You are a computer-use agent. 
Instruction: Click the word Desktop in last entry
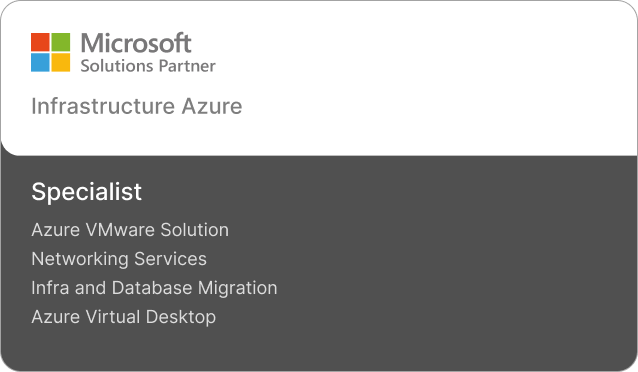[x=181, y=317]
